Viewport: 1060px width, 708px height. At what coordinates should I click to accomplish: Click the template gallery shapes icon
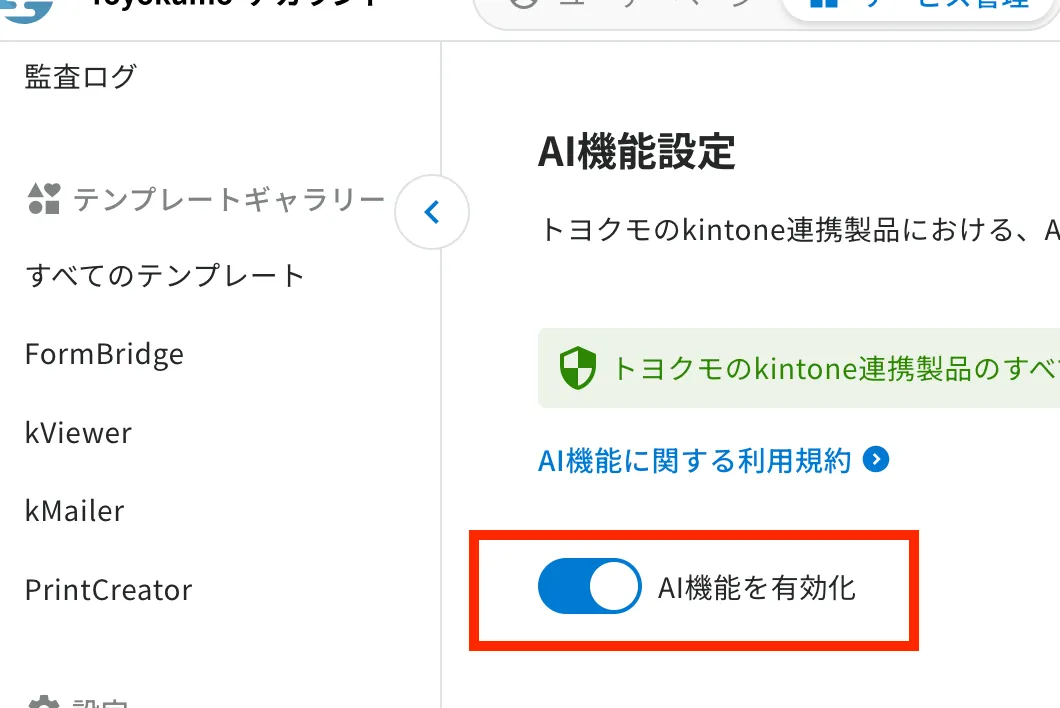coord(44,199)
